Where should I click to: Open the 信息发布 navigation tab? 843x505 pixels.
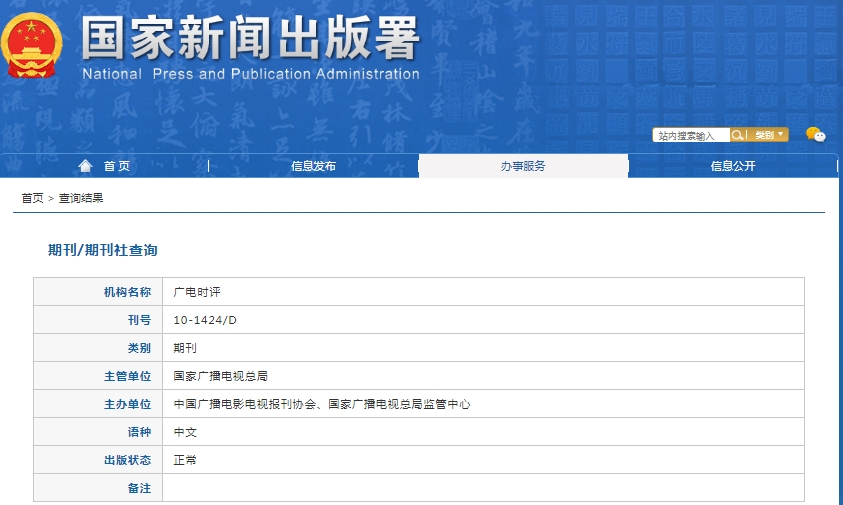[x=313, y=166]
